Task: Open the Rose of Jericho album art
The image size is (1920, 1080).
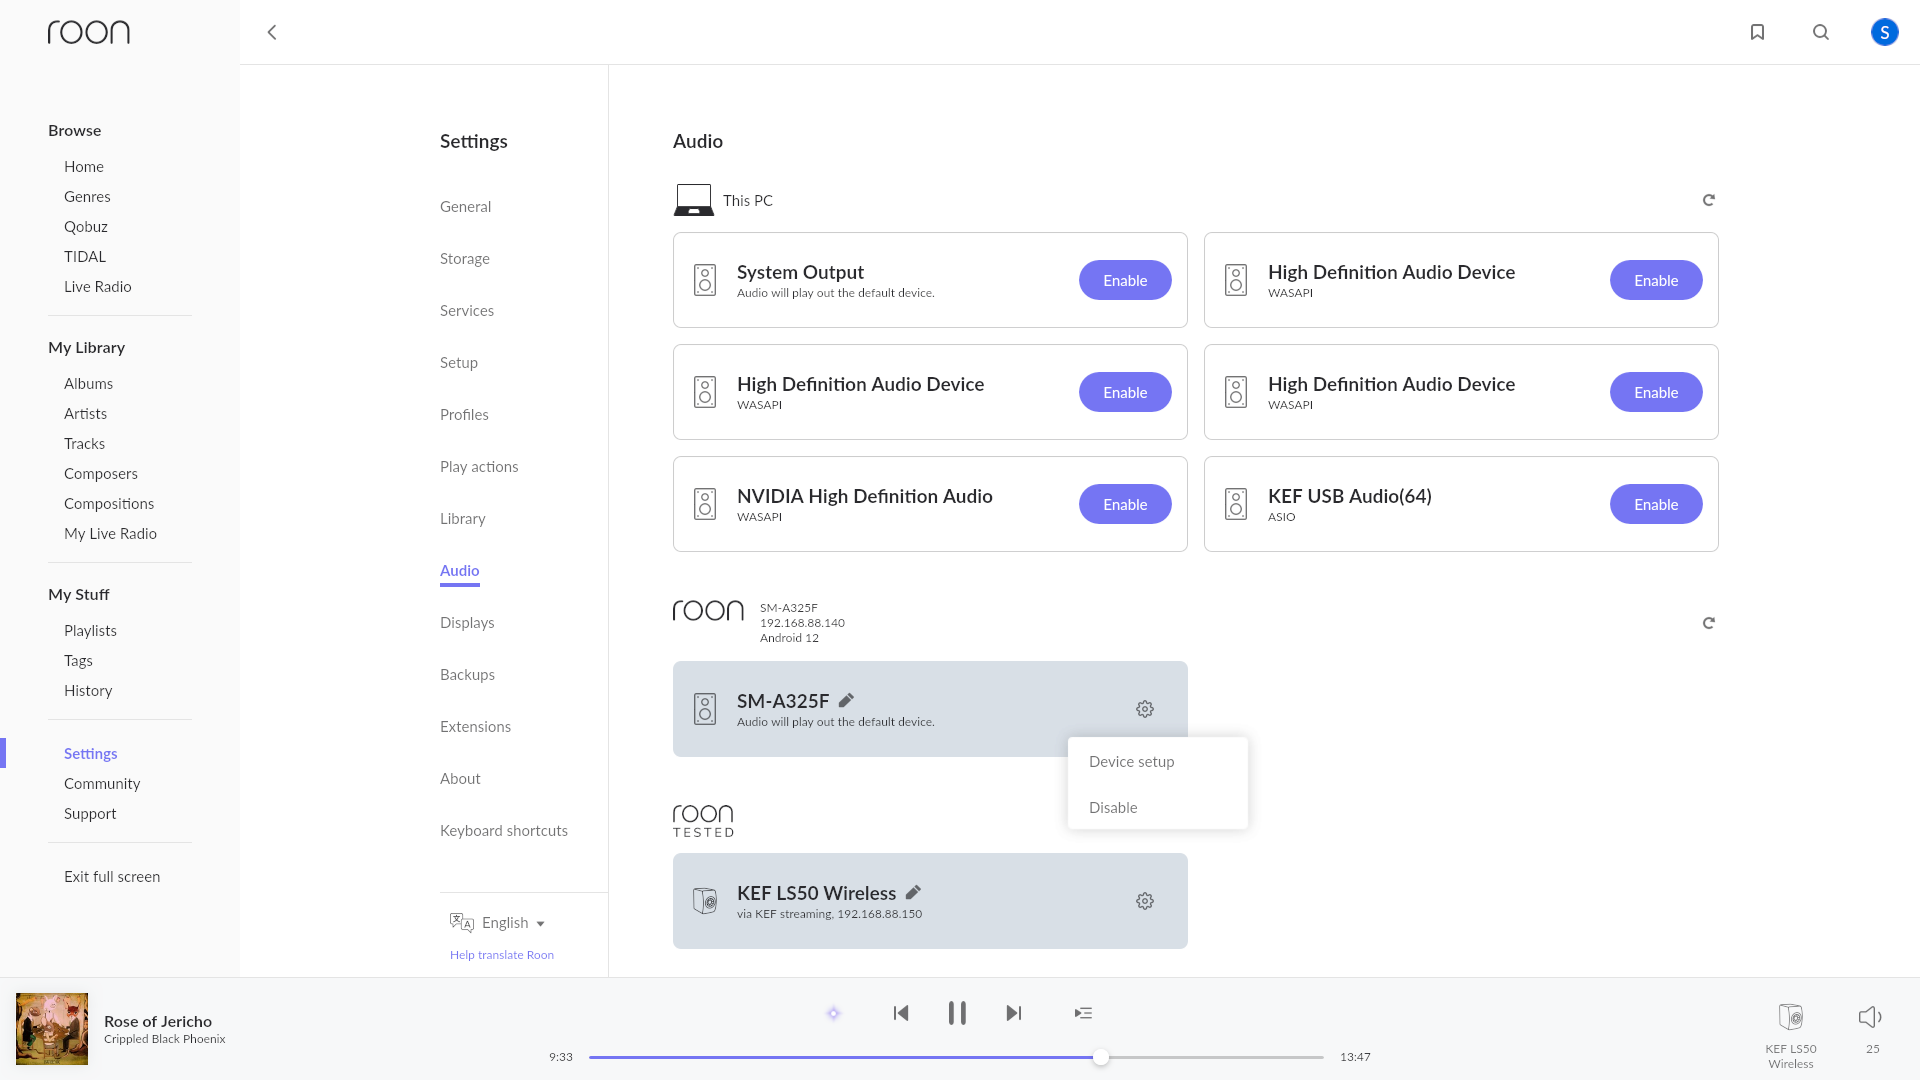Action: [52, 1029]
